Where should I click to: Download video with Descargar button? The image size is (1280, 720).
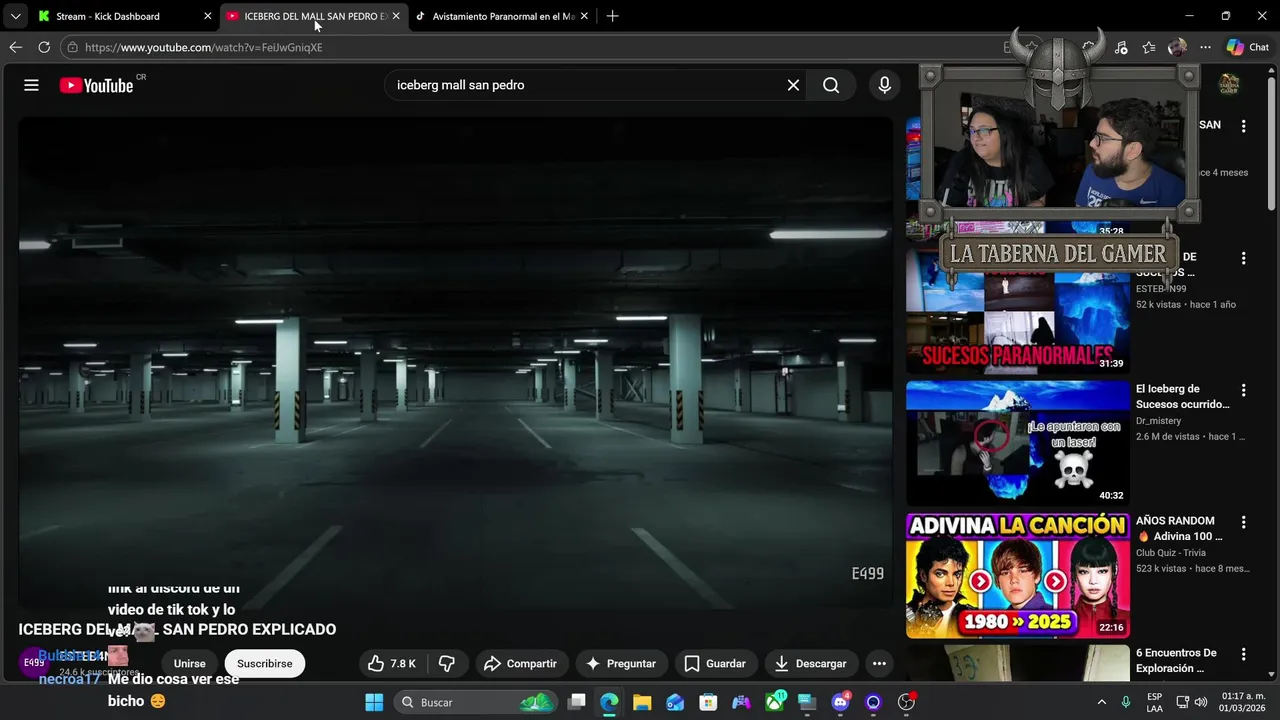click(x=811, y=663)
